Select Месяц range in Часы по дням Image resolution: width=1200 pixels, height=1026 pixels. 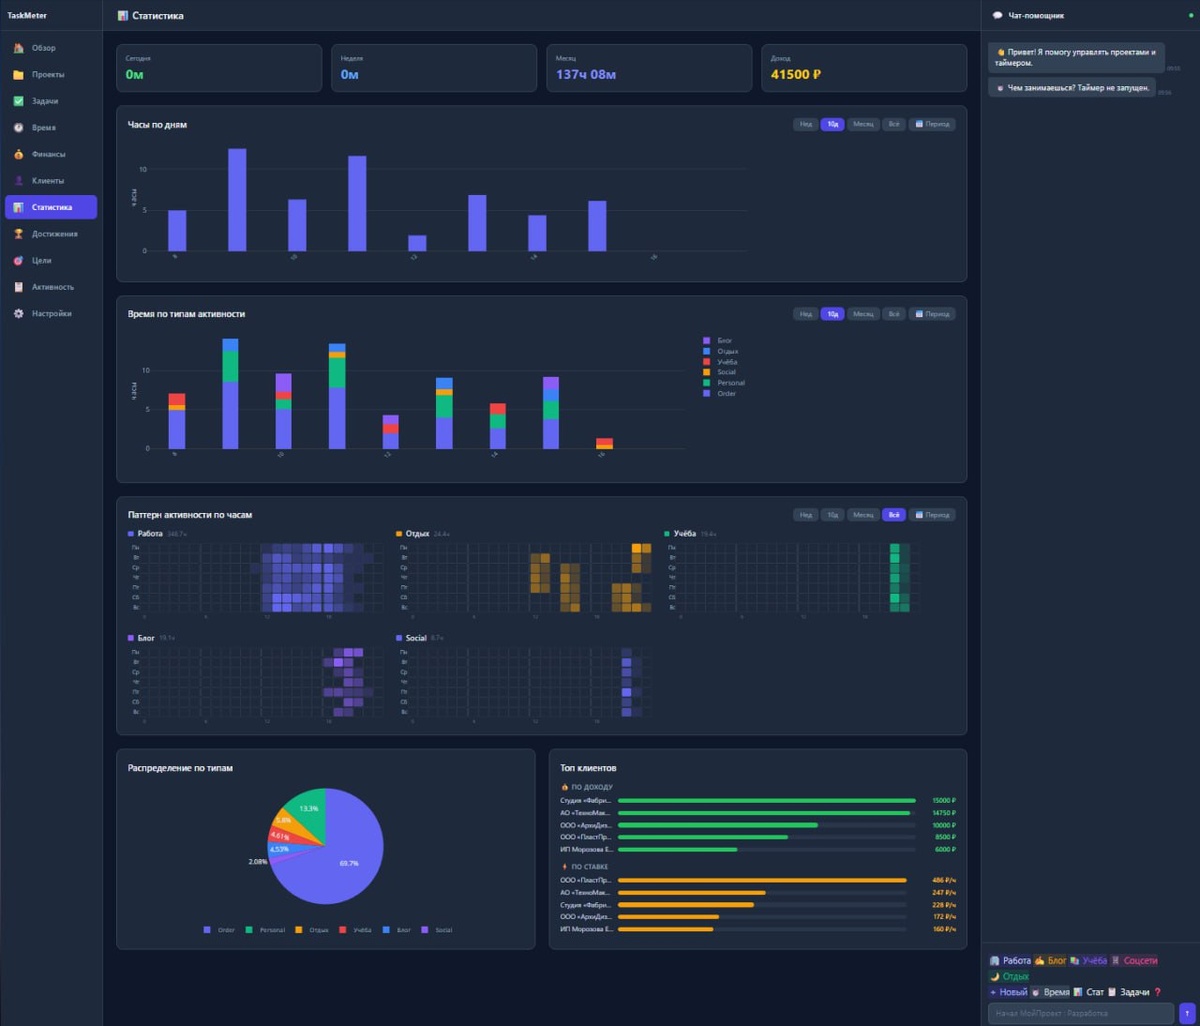click(x=863, y=124)
